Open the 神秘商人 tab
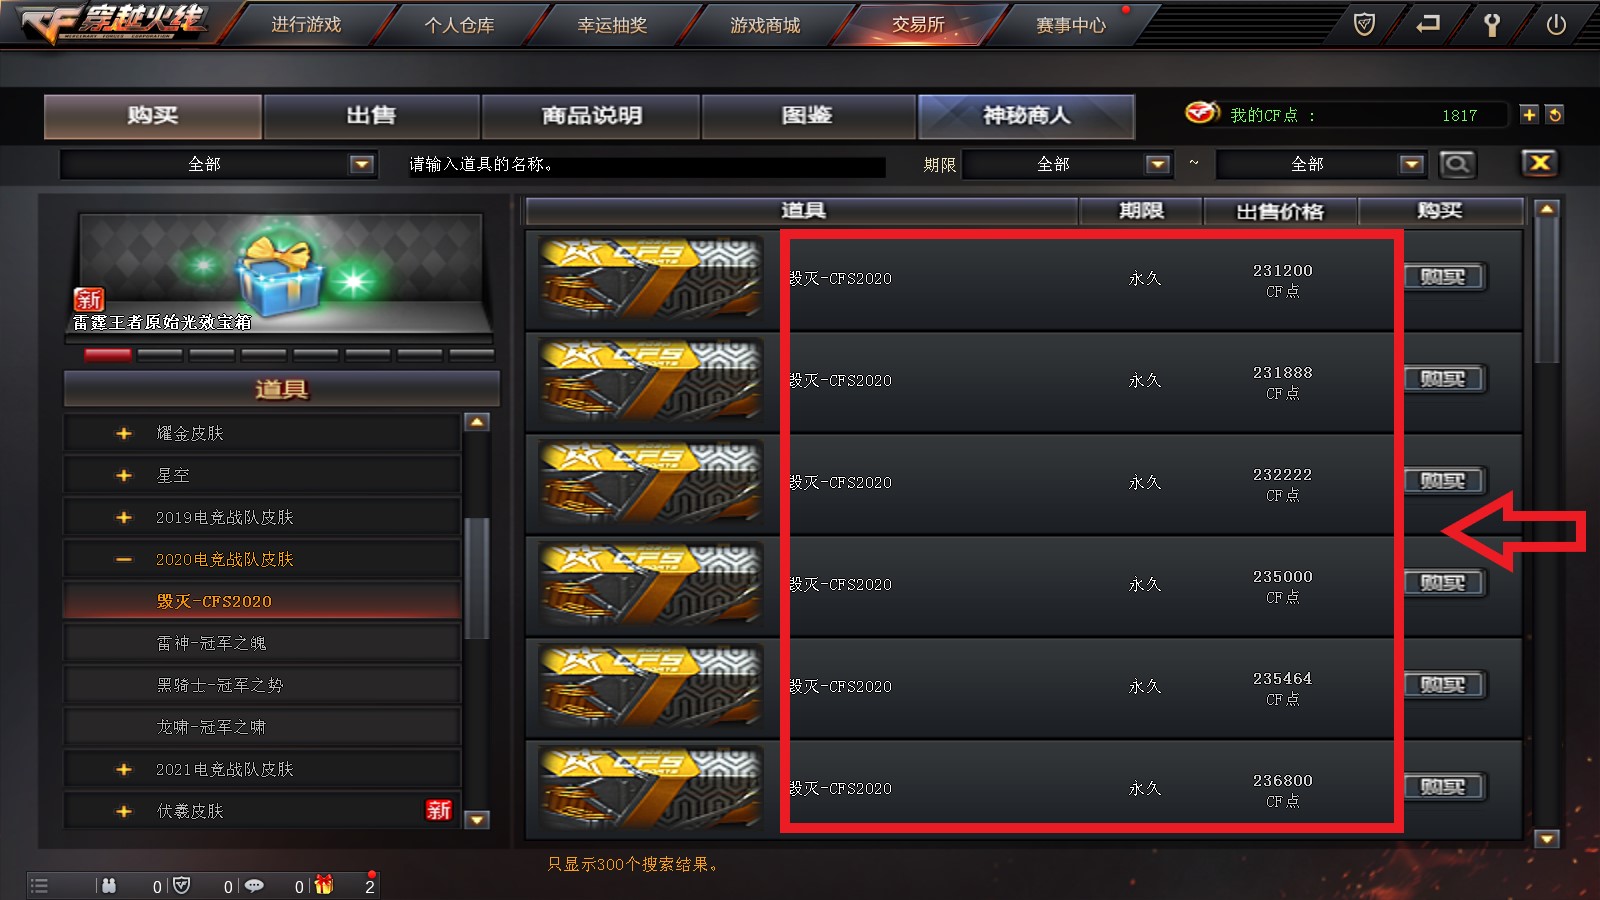This screenshot has width=1600, height=900. (1026, 116)
